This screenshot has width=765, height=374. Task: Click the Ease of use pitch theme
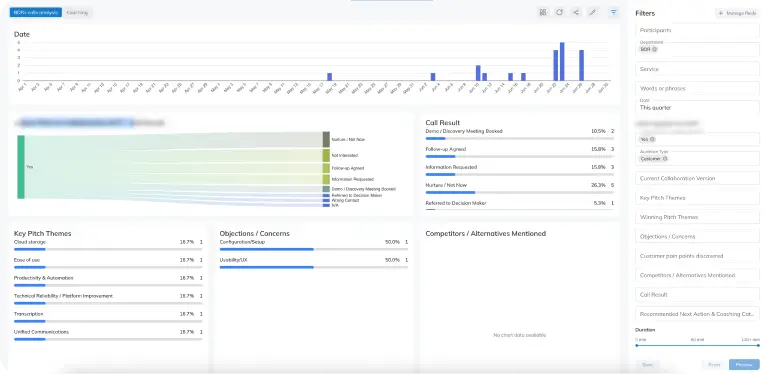coord(108,263)
